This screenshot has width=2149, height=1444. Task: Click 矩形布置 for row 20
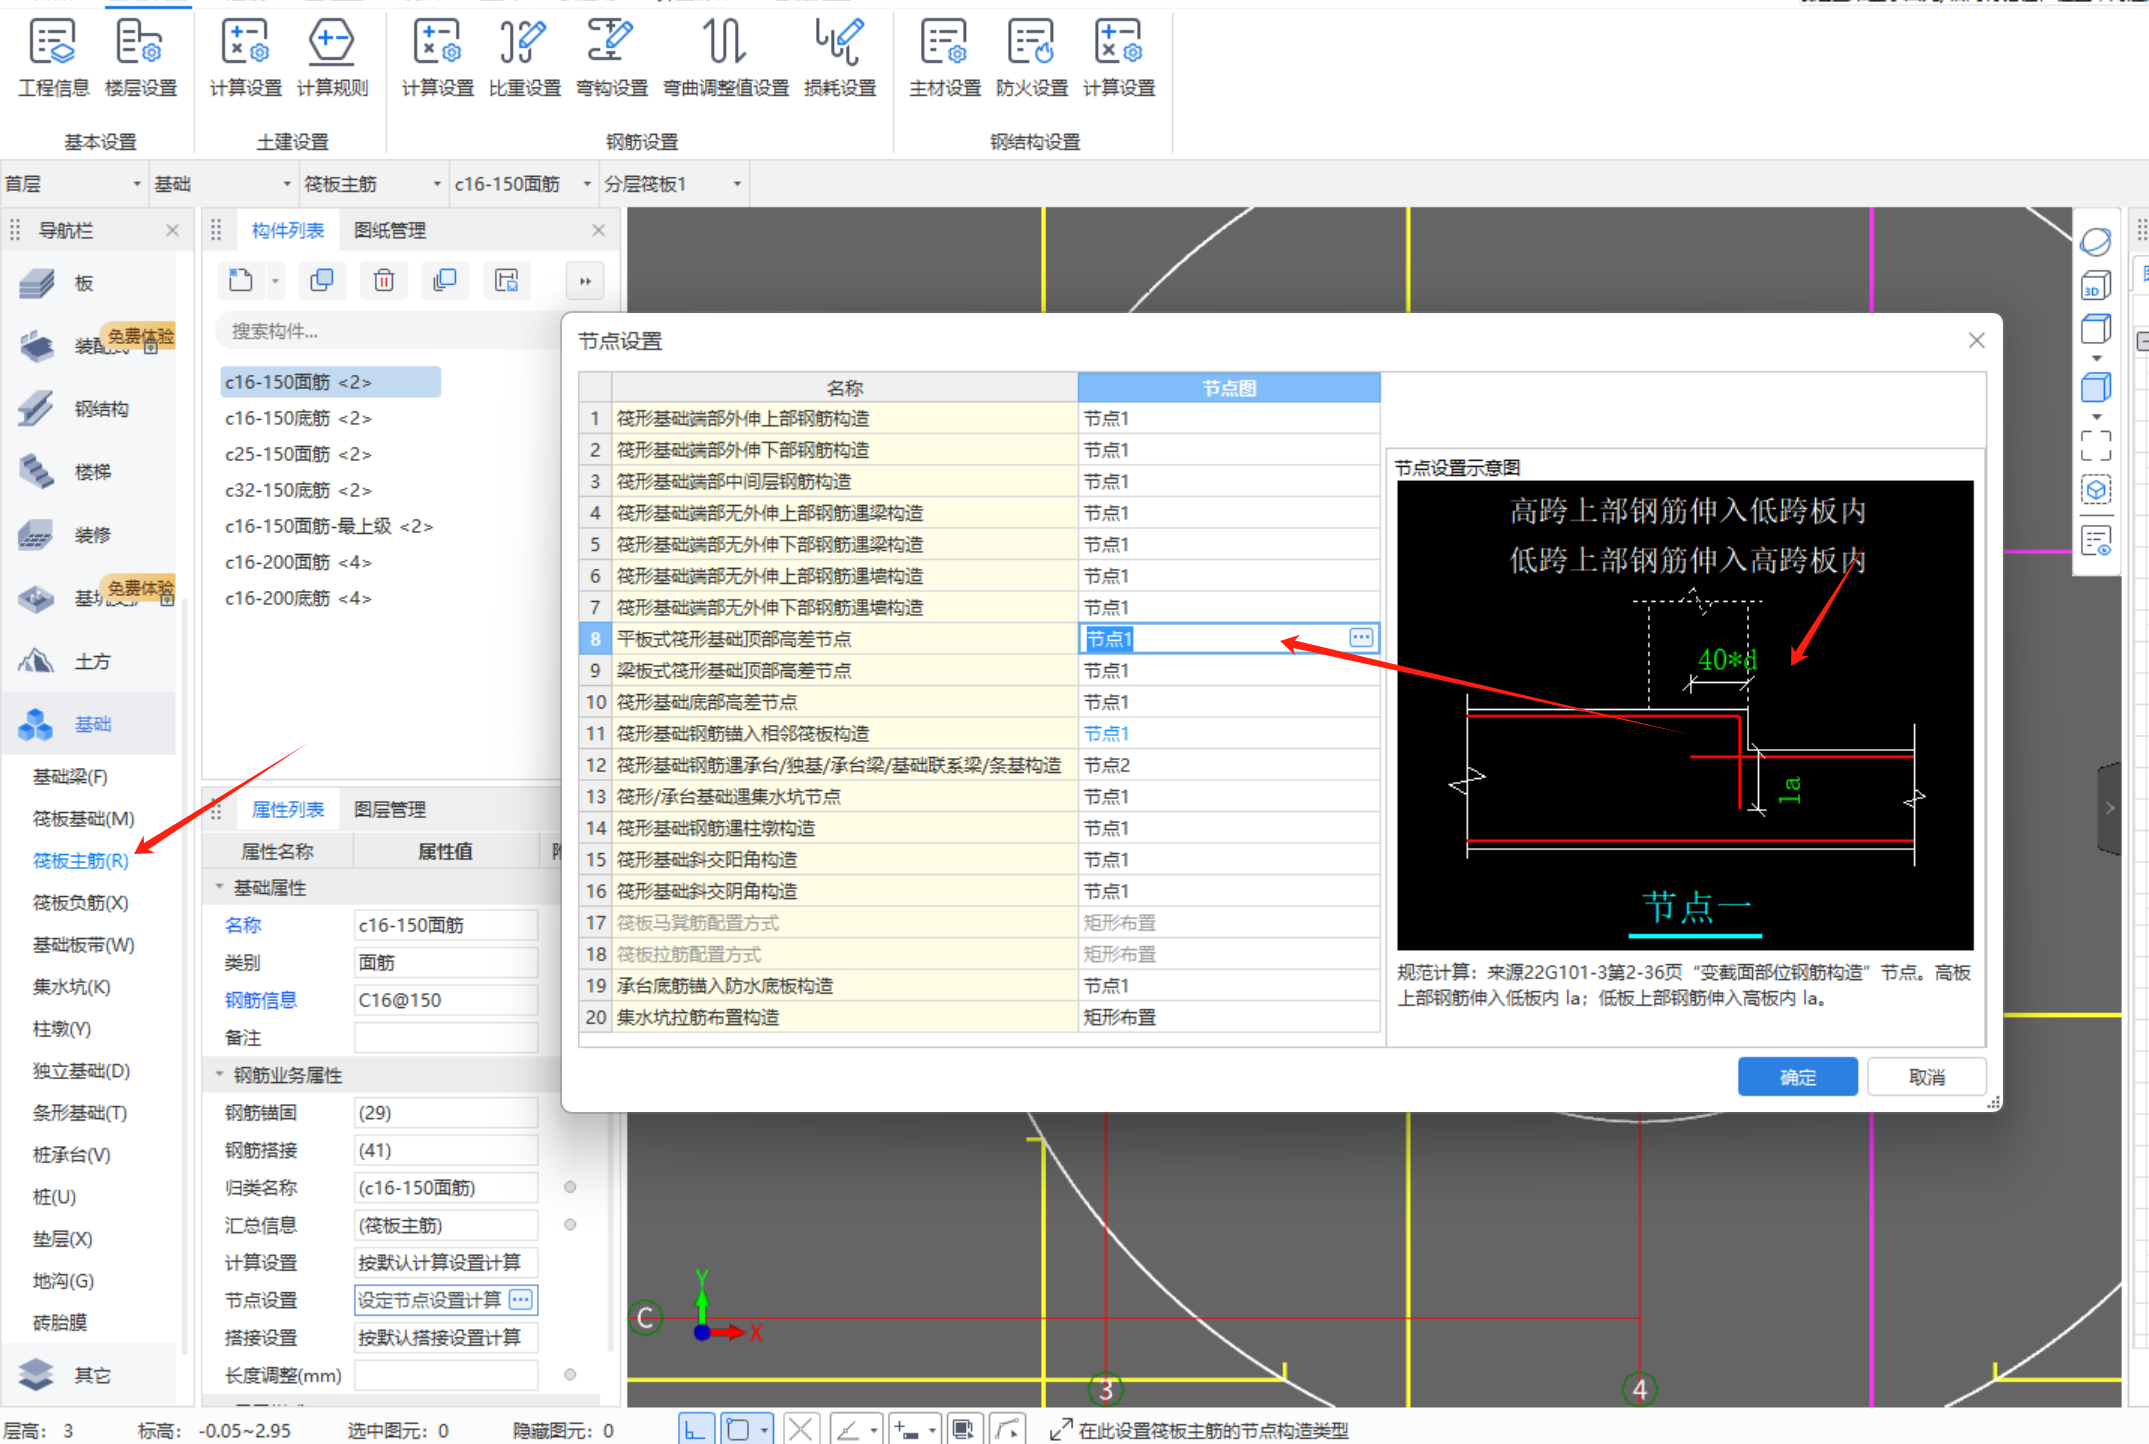(x=1228, y=1017)
